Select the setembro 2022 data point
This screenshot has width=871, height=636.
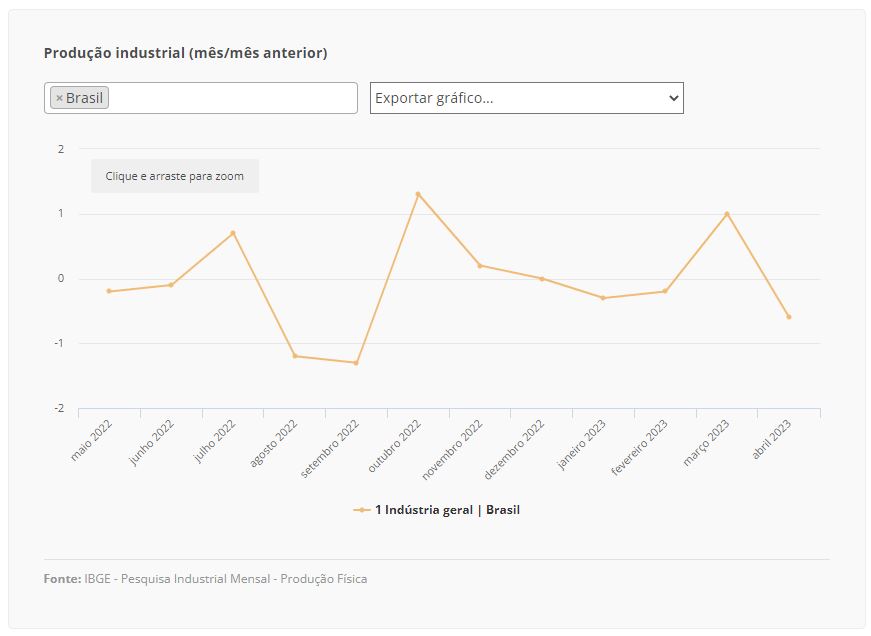tap(356, 363)
